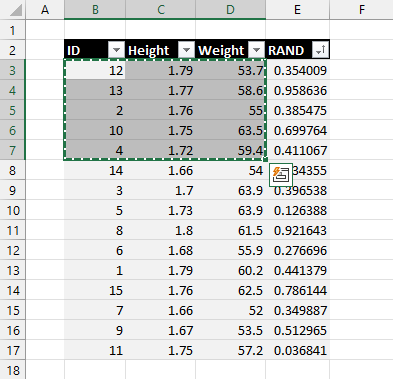Select RAND cell 0.441379

(298, 270)
